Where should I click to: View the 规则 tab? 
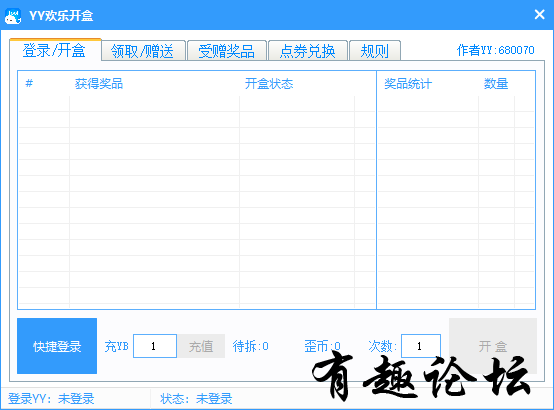375,51
